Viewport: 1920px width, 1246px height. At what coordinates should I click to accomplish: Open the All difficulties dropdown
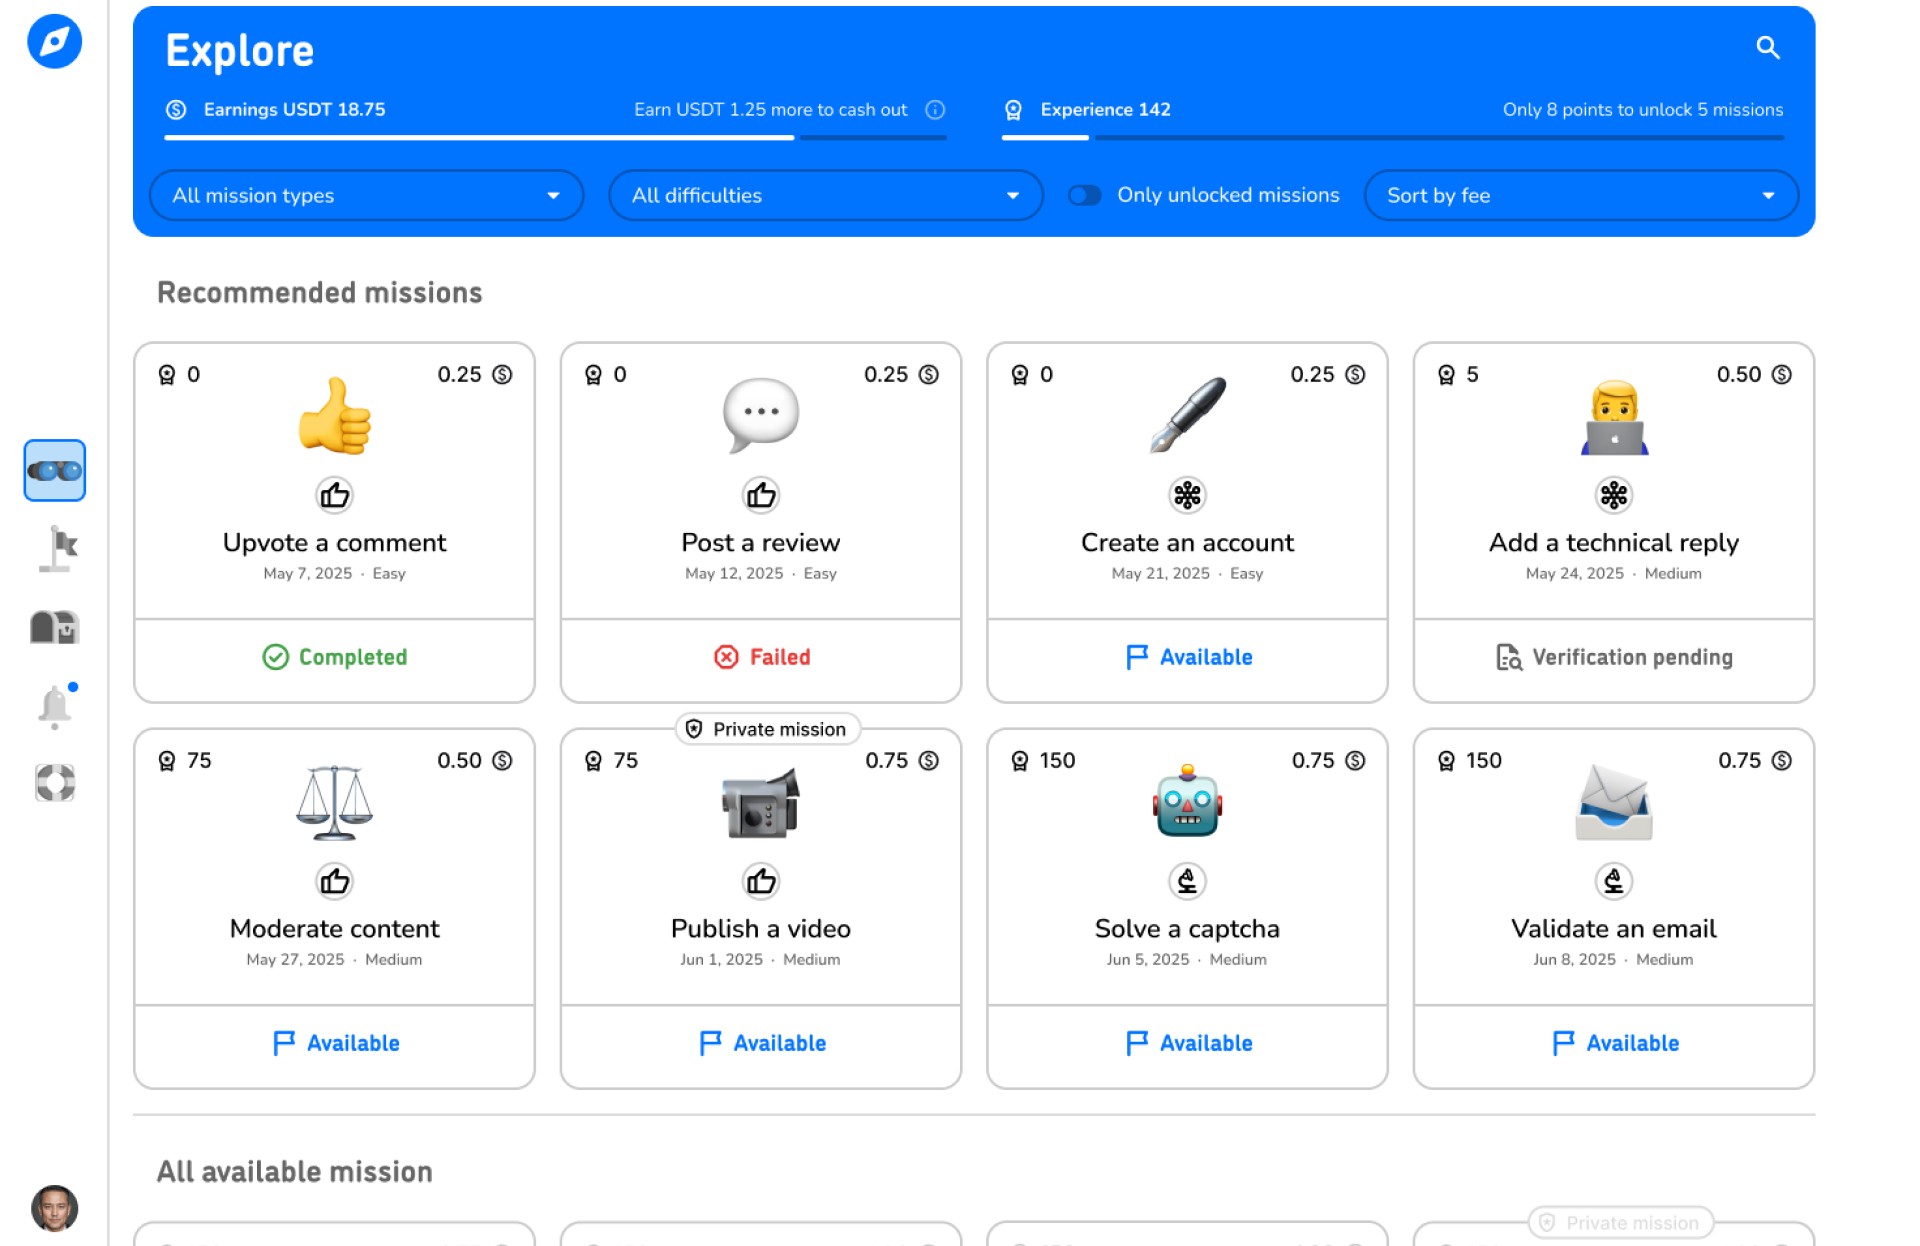pos(825,195)
